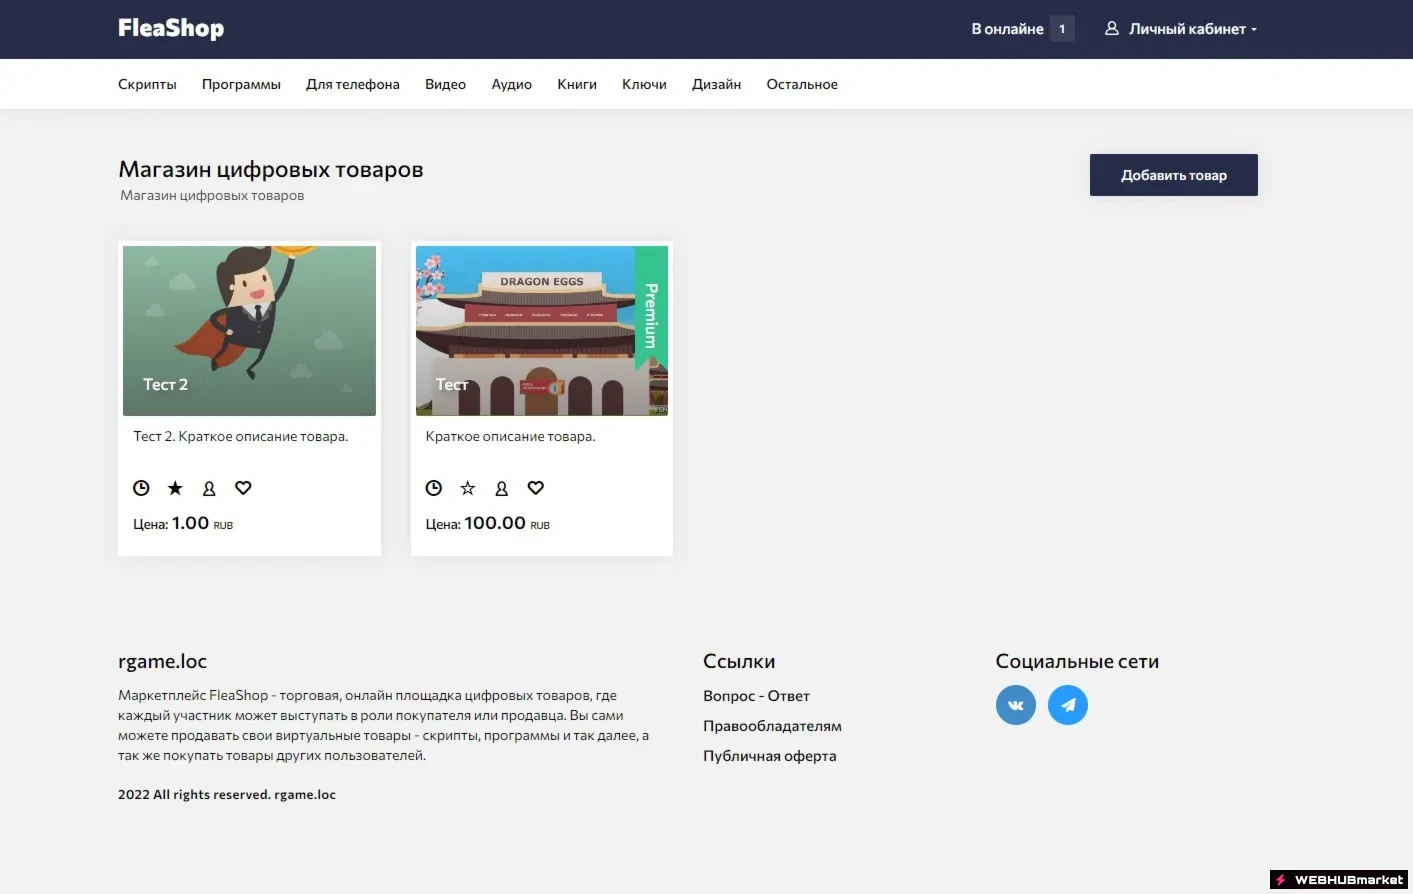1413x894 pixels.
Task: Click the heart icon on the 100.00 RUB card
Action: [x=535, y=488]
